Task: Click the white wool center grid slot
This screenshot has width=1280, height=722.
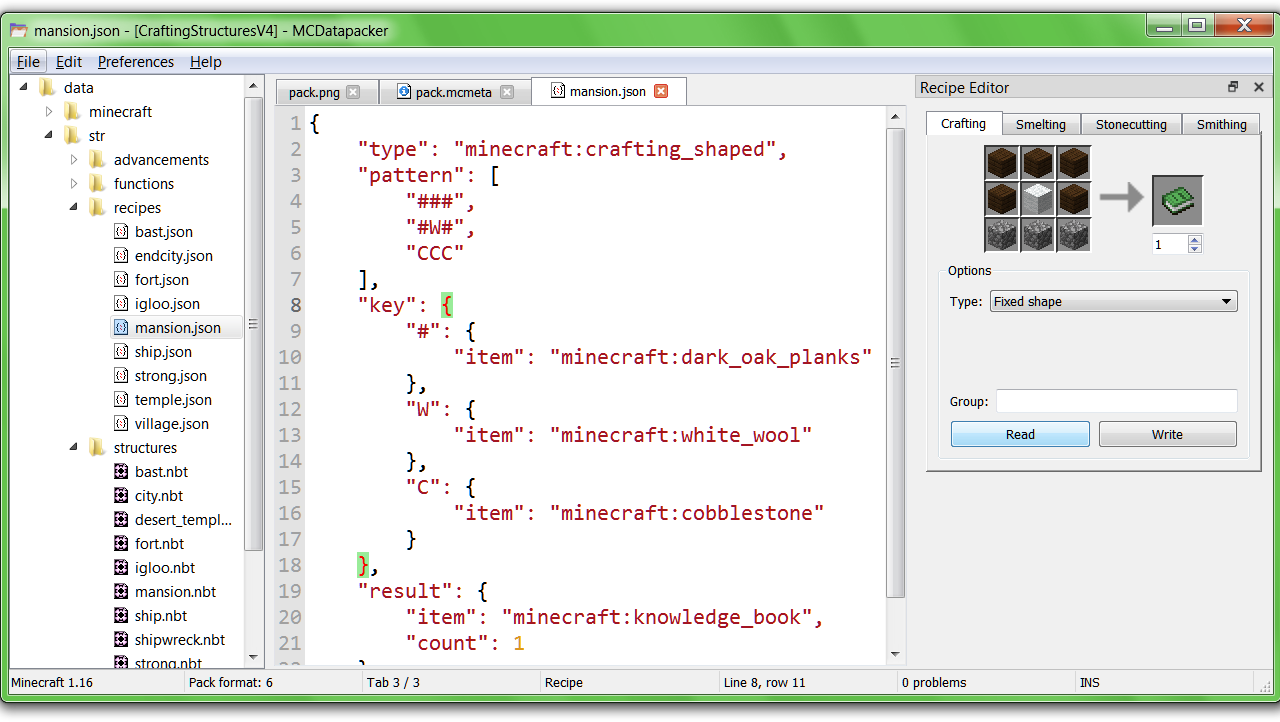Action: point(1037,199)
